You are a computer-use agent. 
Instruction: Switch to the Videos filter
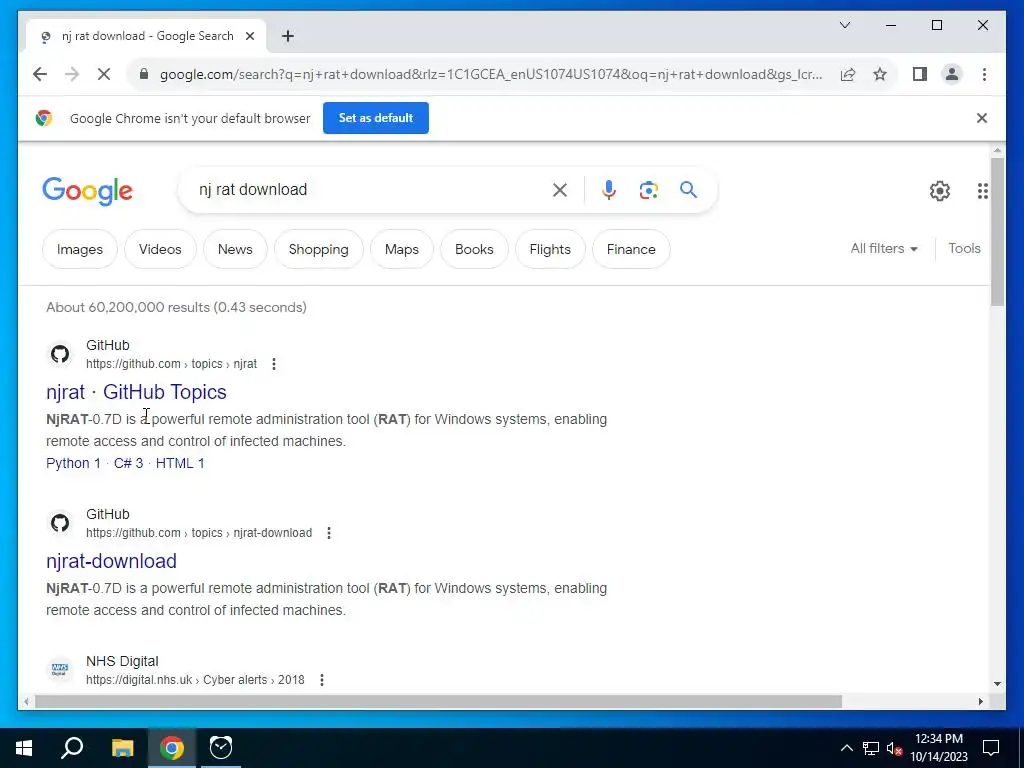point(160,249)
